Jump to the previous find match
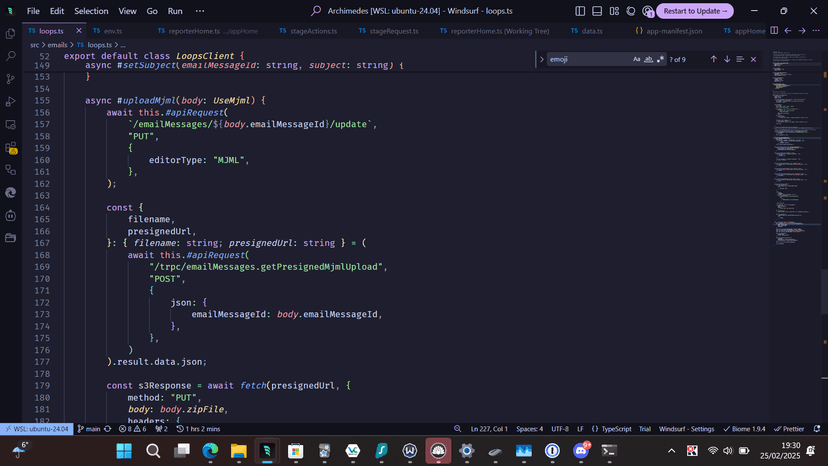Screen dimensions: 828x466 click(713, 59)
